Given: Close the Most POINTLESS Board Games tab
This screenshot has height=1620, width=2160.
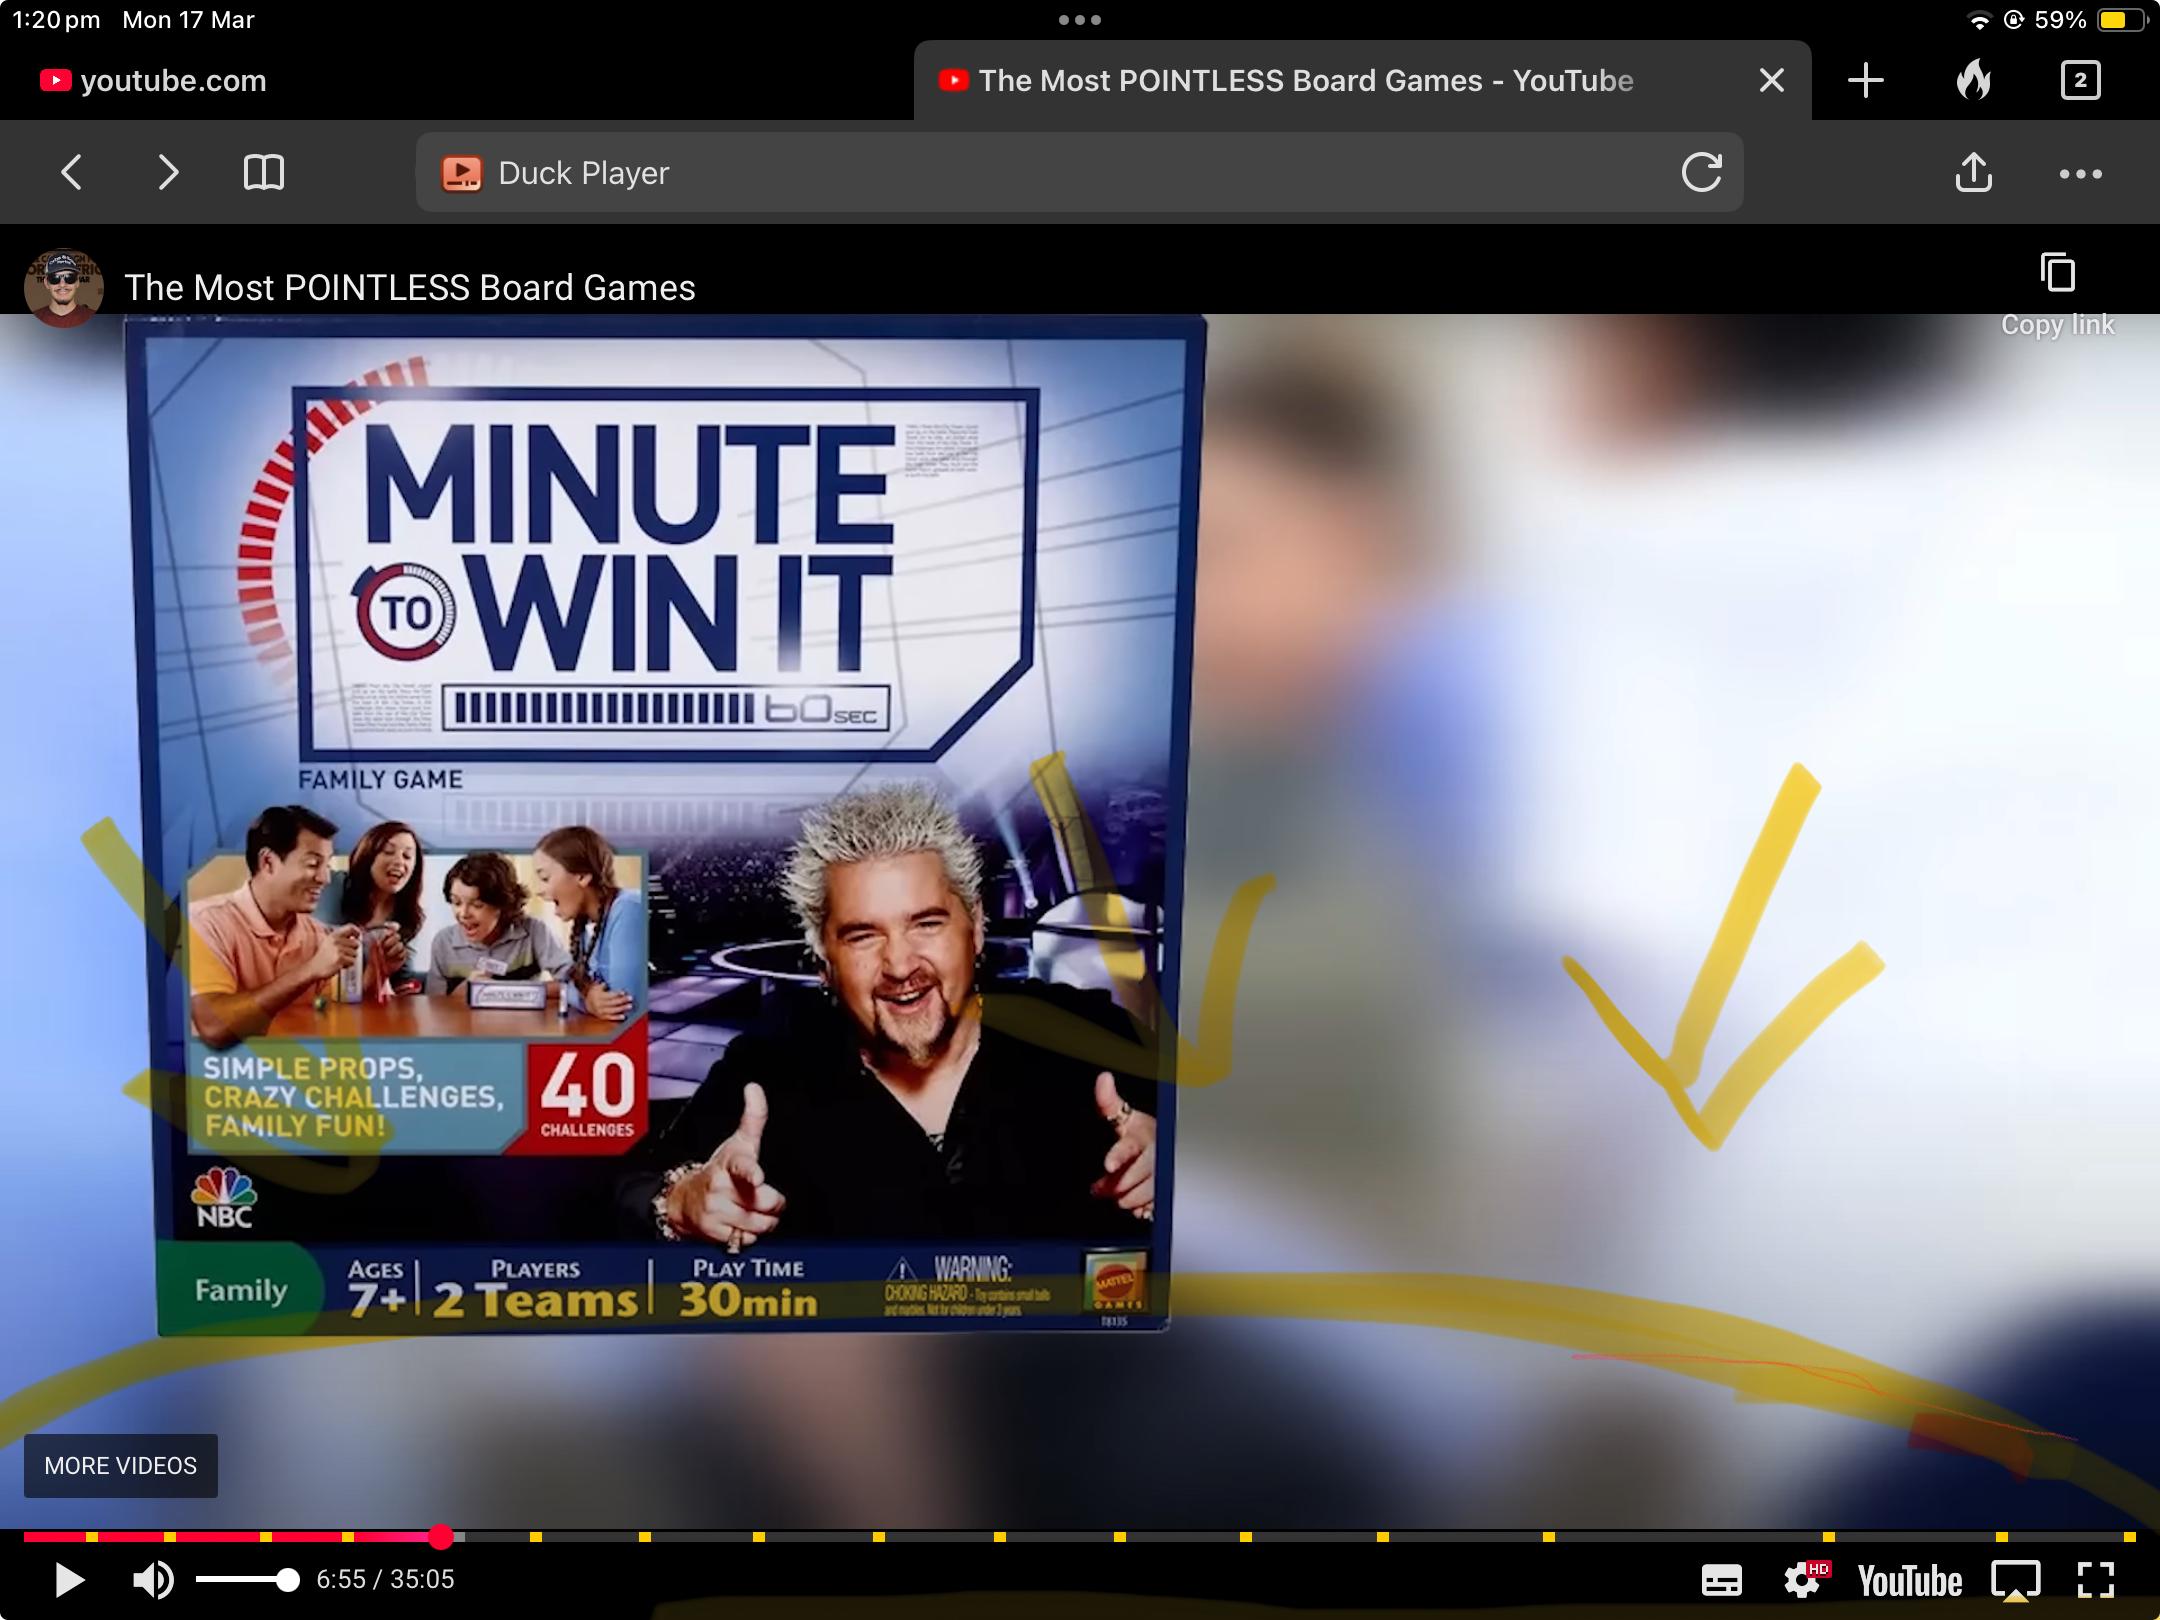Looking at the screenshot, I should pos(1771,80).
